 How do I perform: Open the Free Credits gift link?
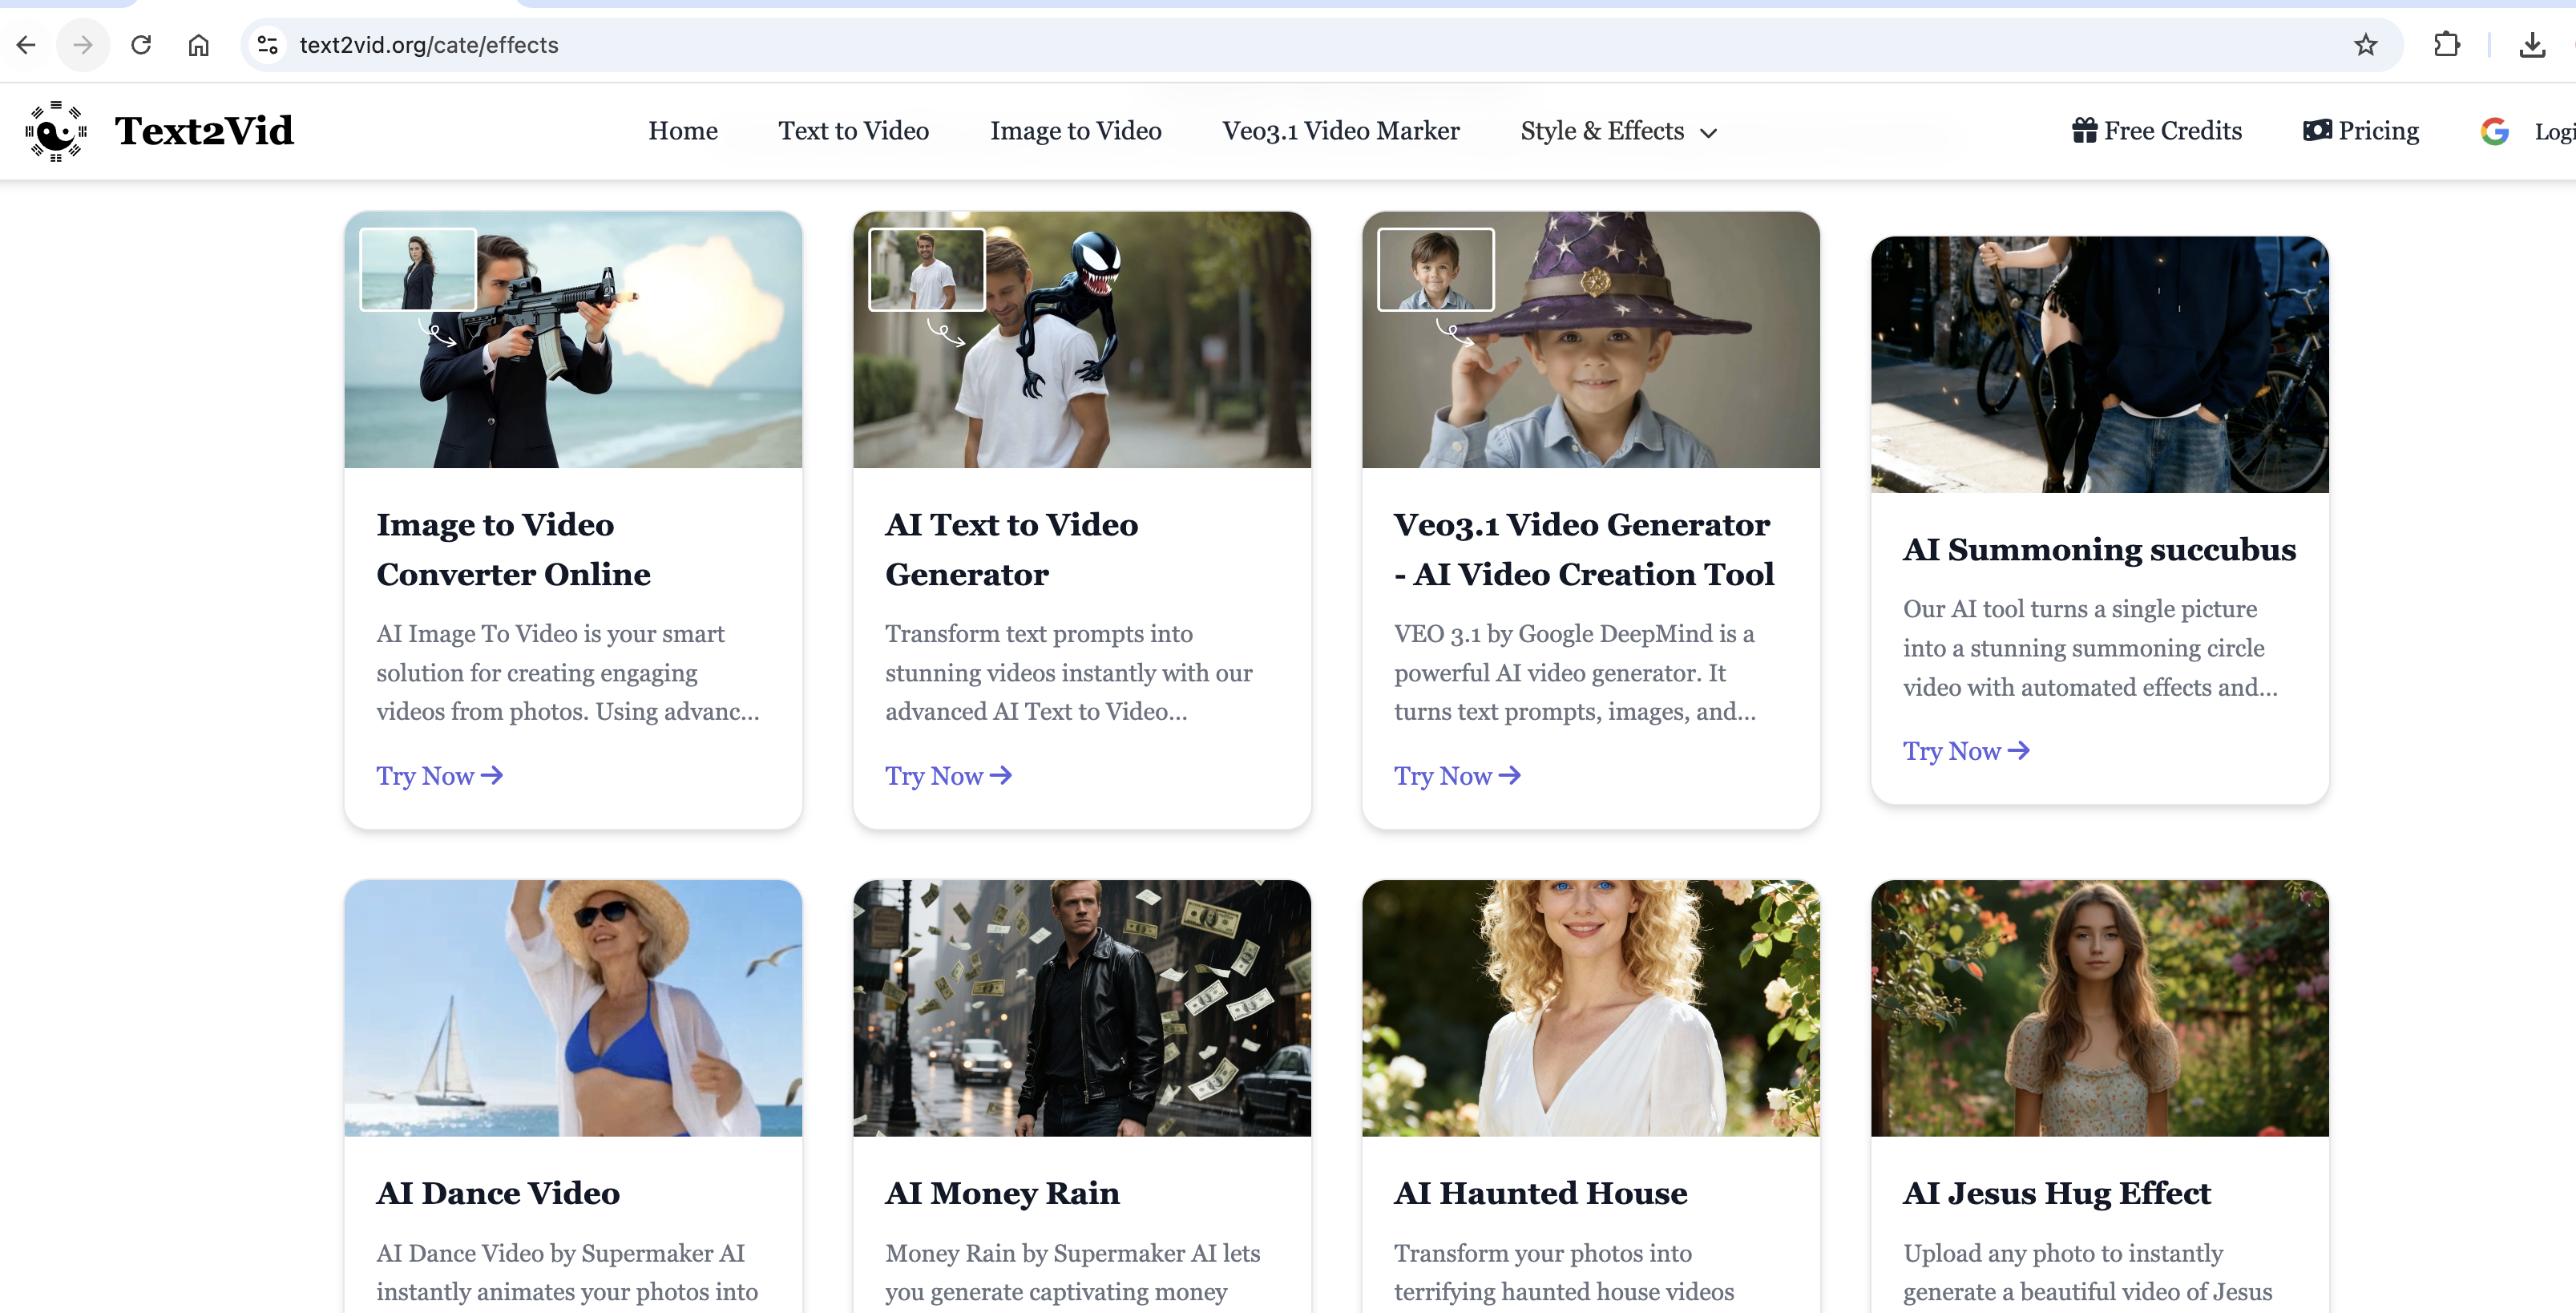tap(2157, 131)
